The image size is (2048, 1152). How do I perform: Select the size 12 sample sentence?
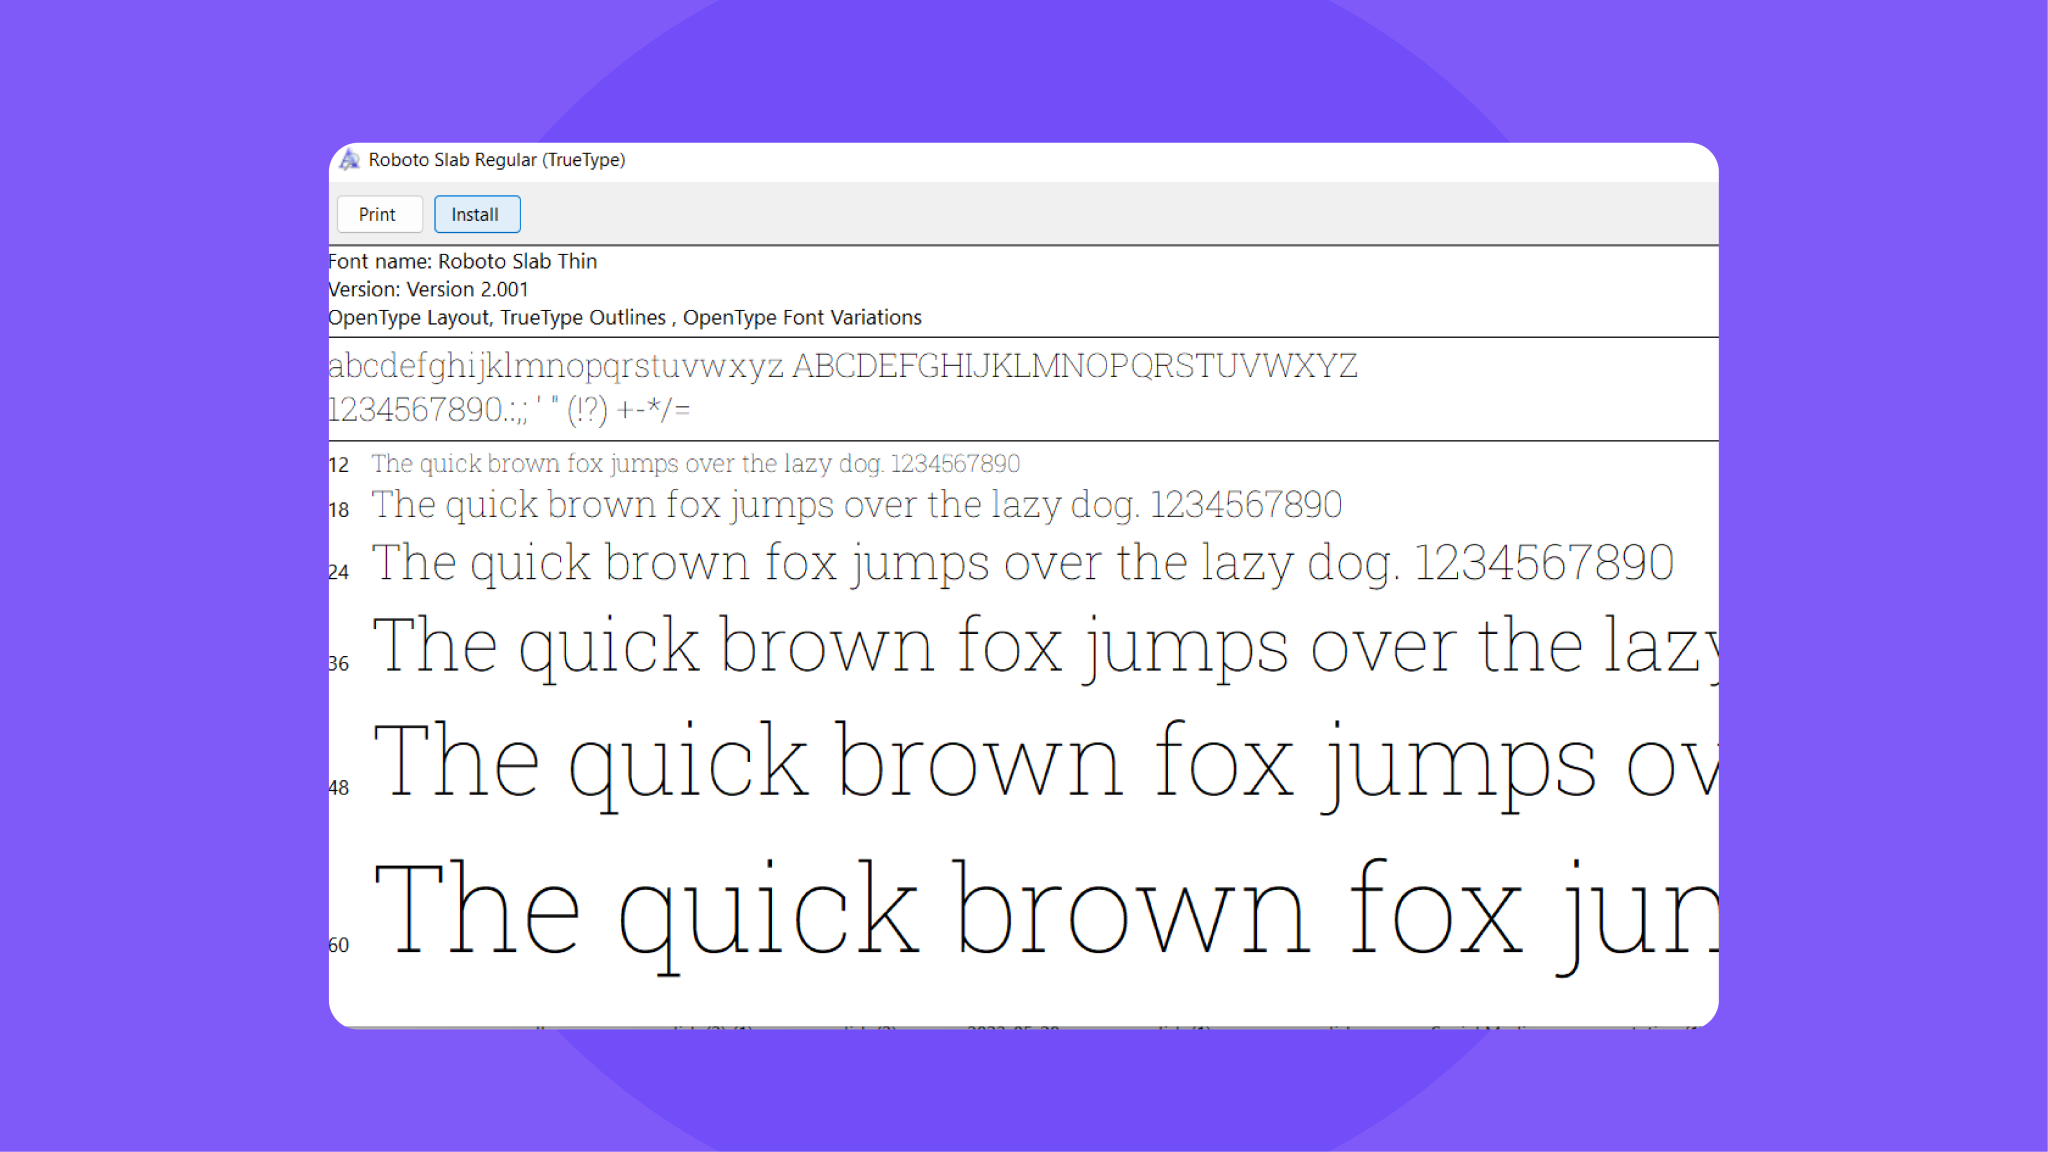695,463
